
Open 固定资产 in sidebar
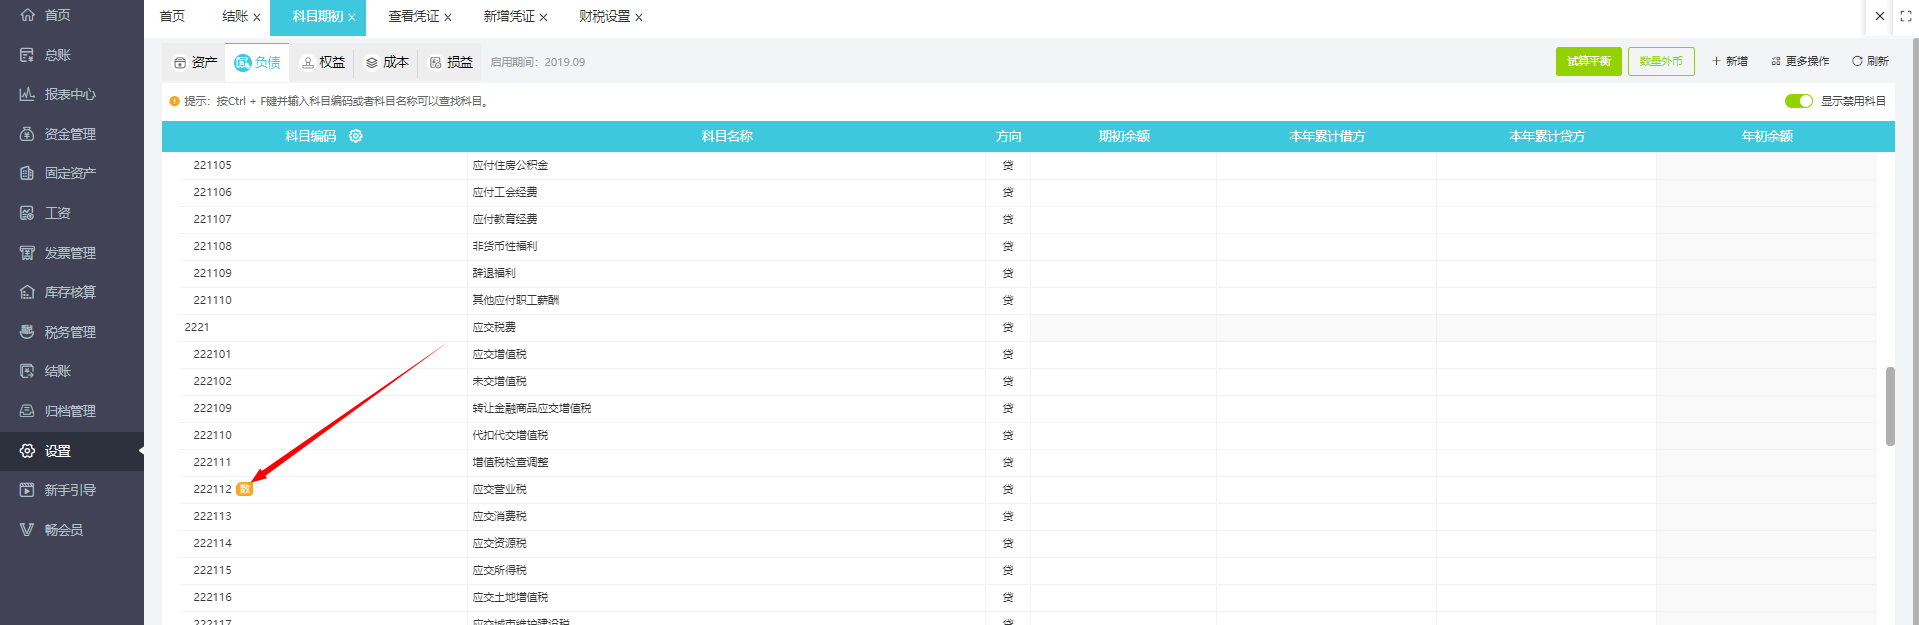70,173
